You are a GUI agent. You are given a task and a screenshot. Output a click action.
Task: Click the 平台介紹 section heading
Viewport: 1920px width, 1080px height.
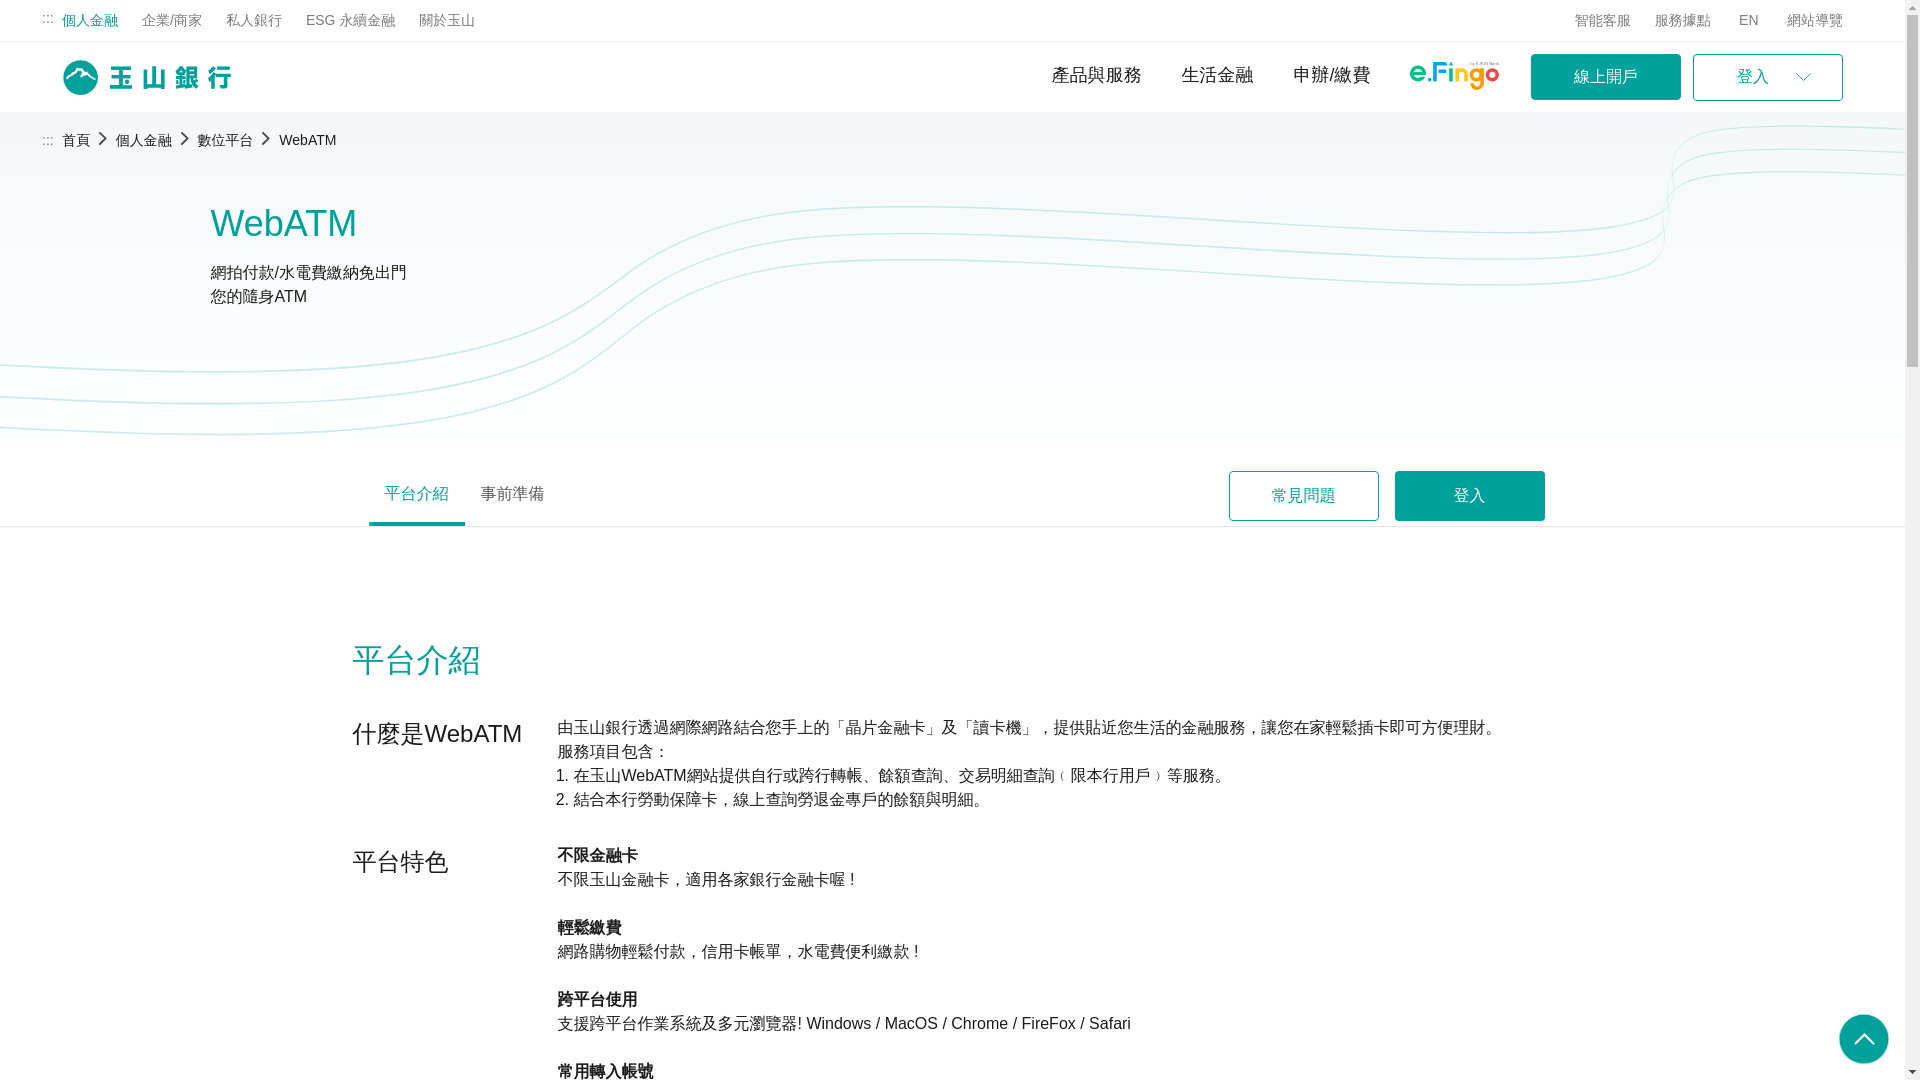[x=416, y=661]
